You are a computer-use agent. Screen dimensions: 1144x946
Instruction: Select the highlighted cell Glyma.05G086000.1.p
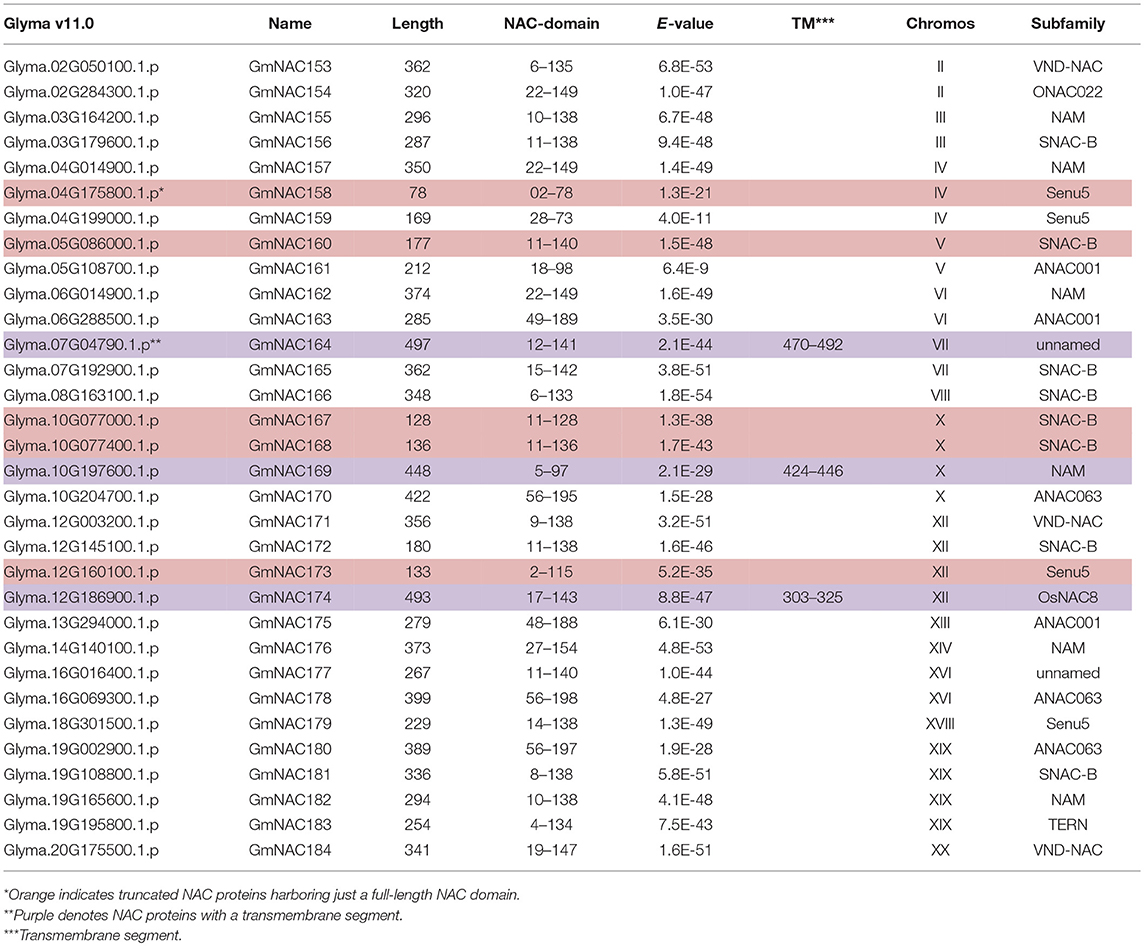81,244
